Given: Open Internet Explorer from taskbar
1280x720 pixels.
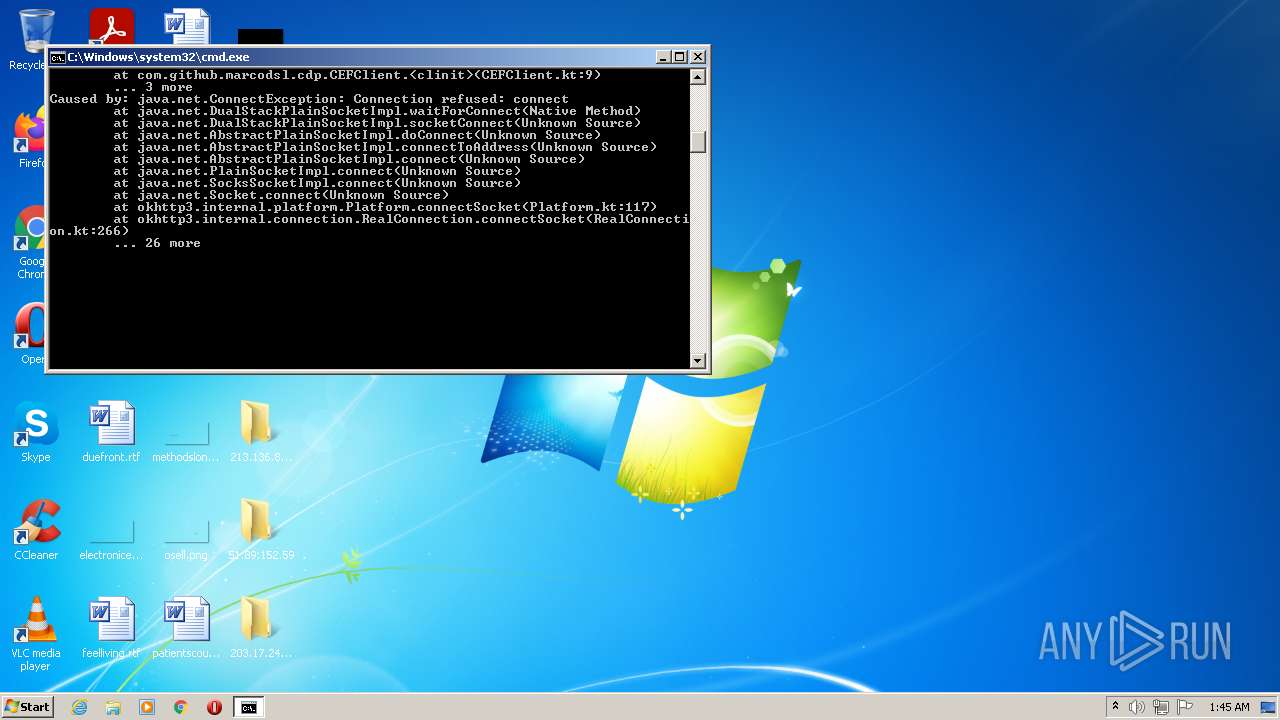Looking at the screenshot, I should [x=79, y=707].
